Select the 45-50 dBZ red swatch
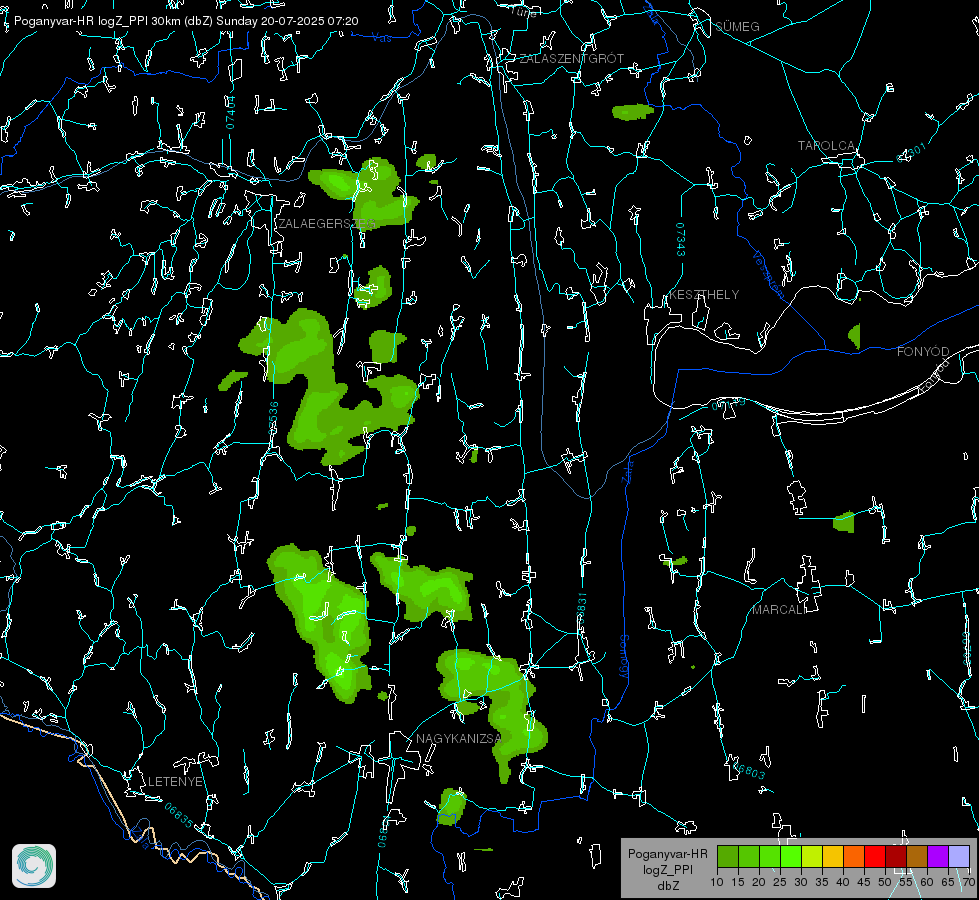The height and width of the screenshot is (900, 979). pos(875,856)
